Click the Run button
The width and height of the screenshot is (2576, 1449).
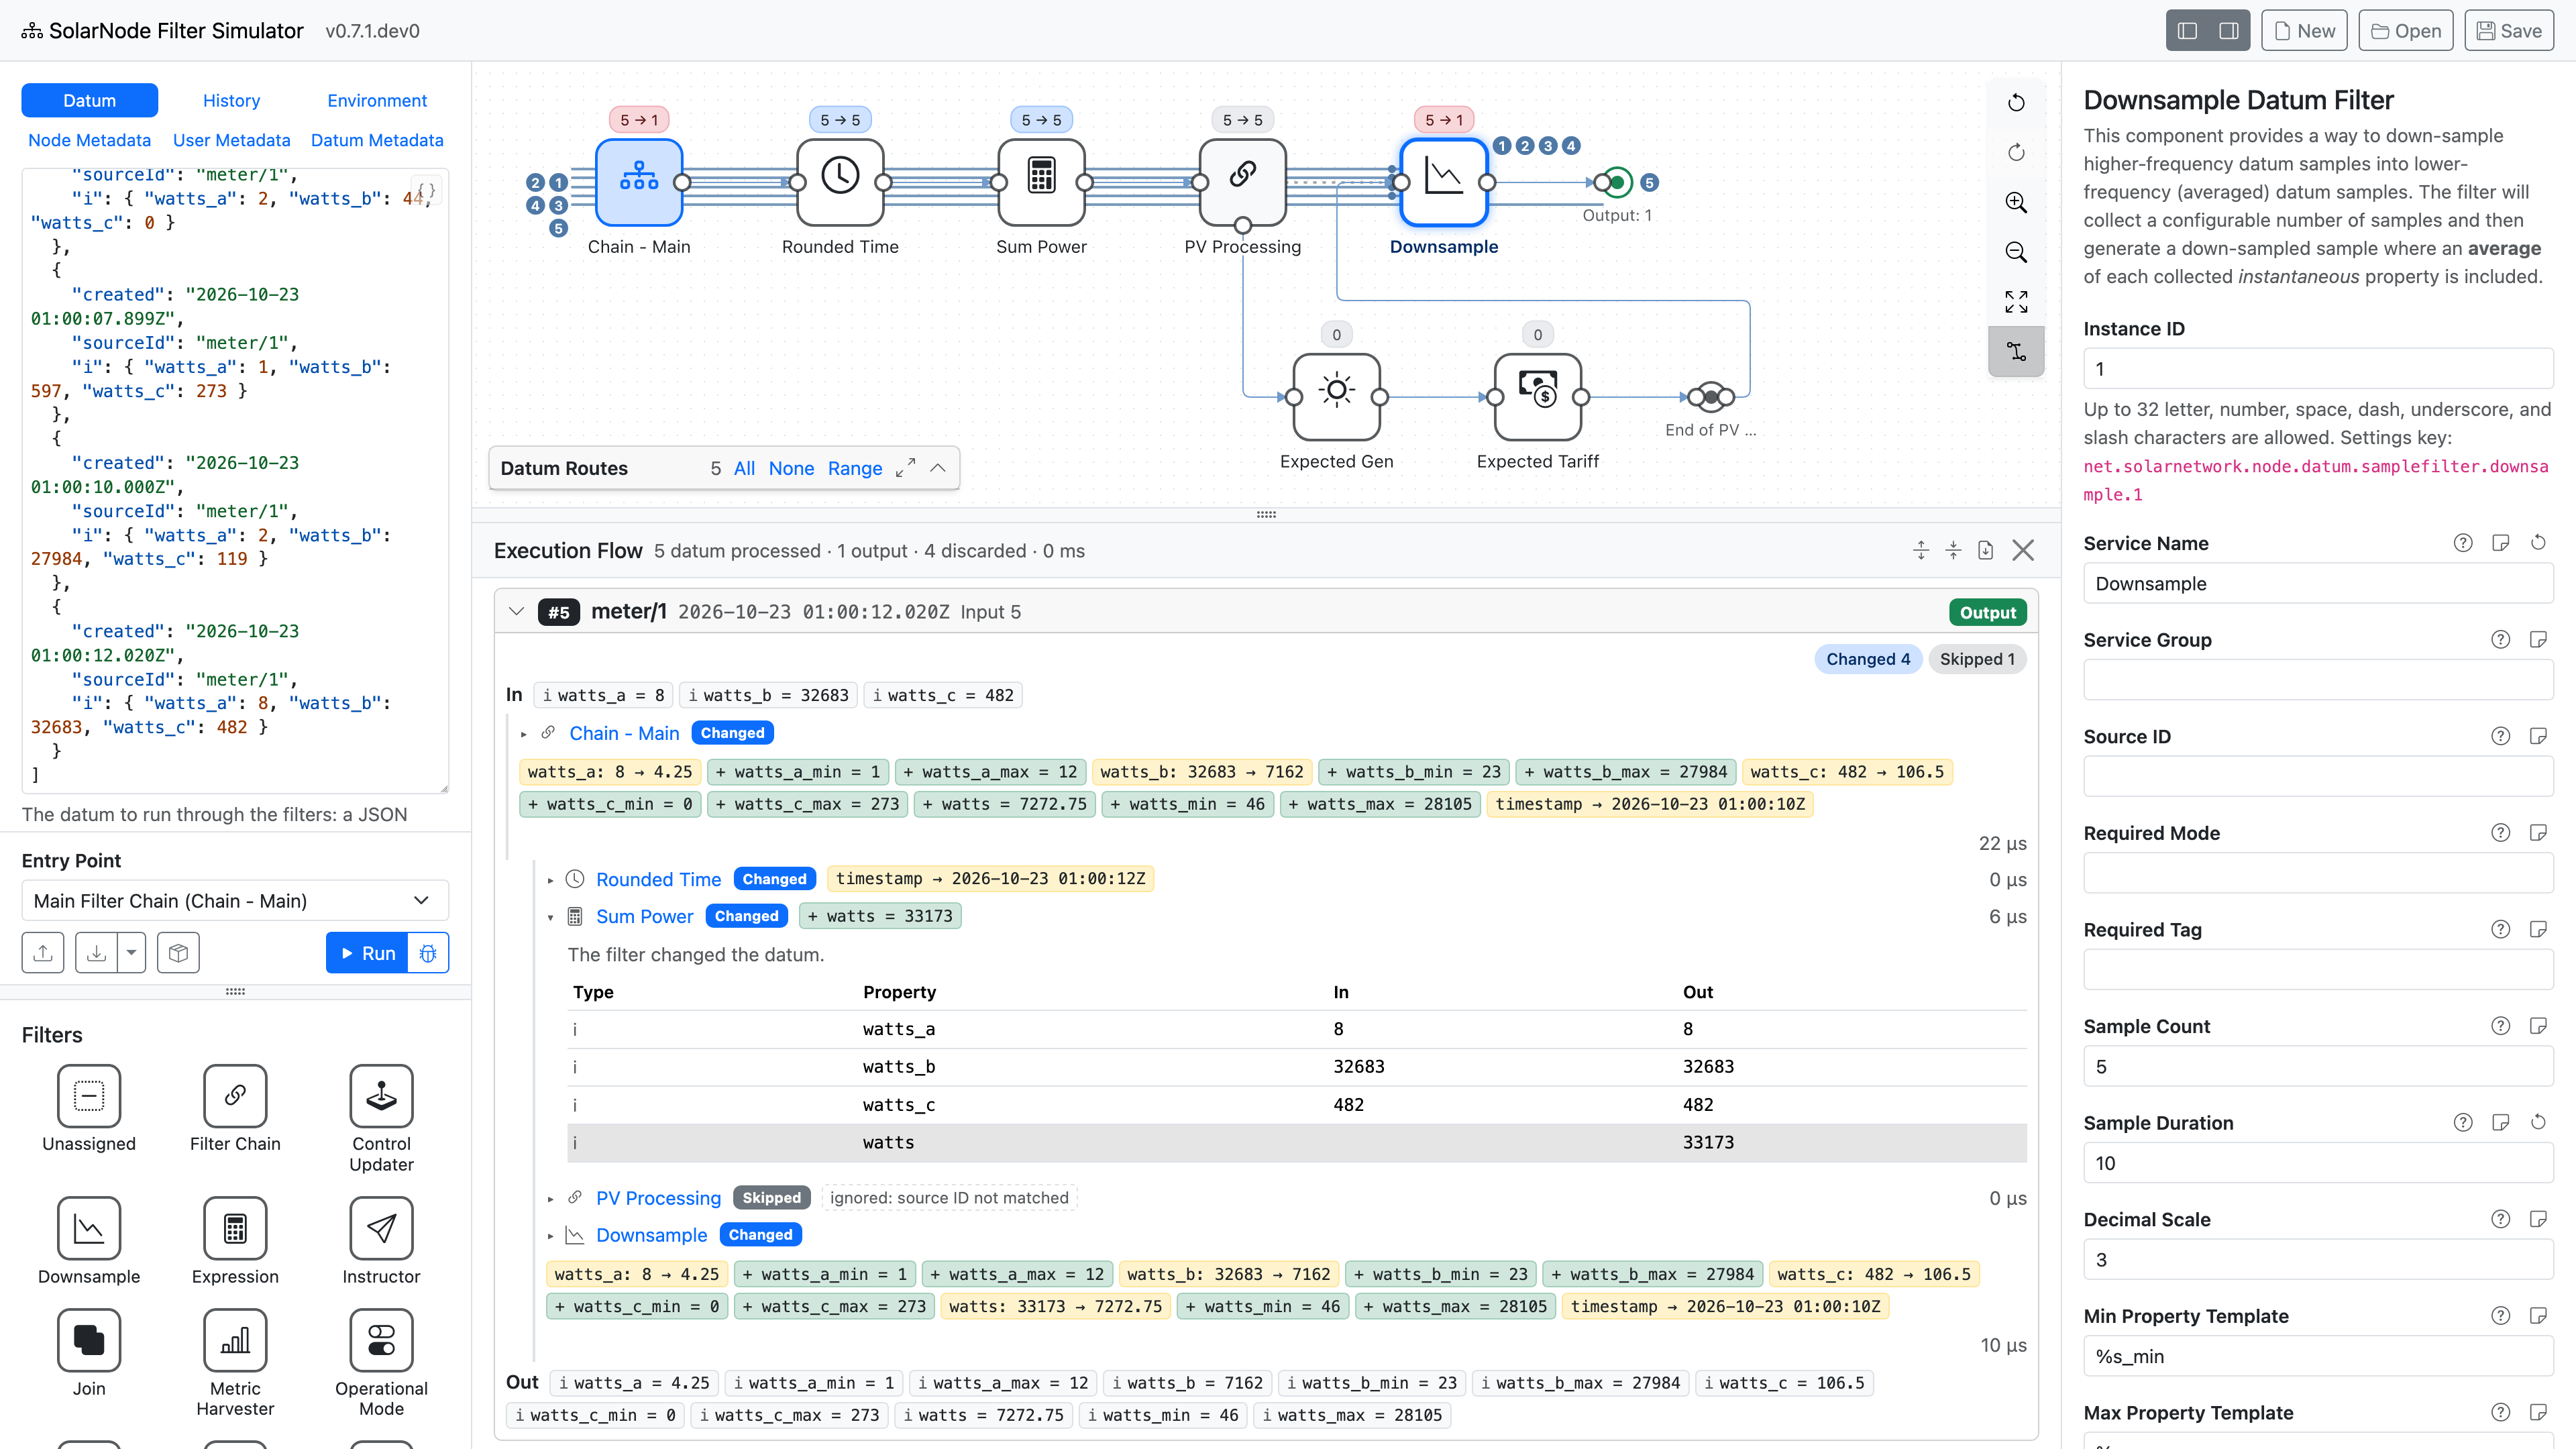pyautogui.click(x=367, y=953)
